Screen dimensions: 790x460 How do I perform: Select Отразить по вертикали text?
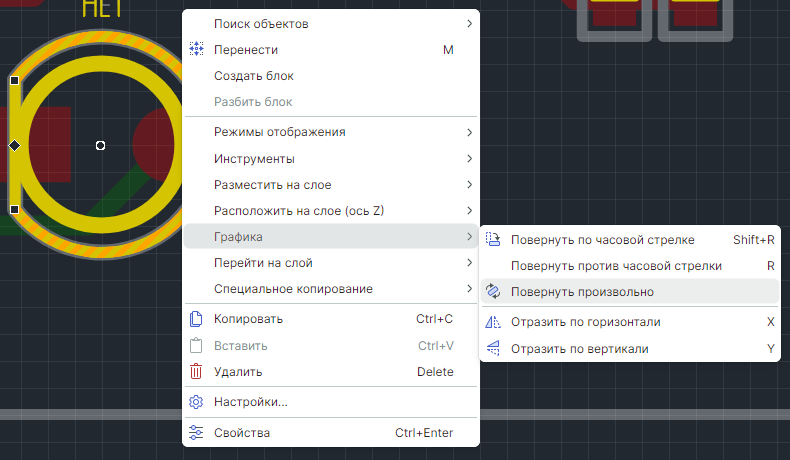tap(579, 349)
